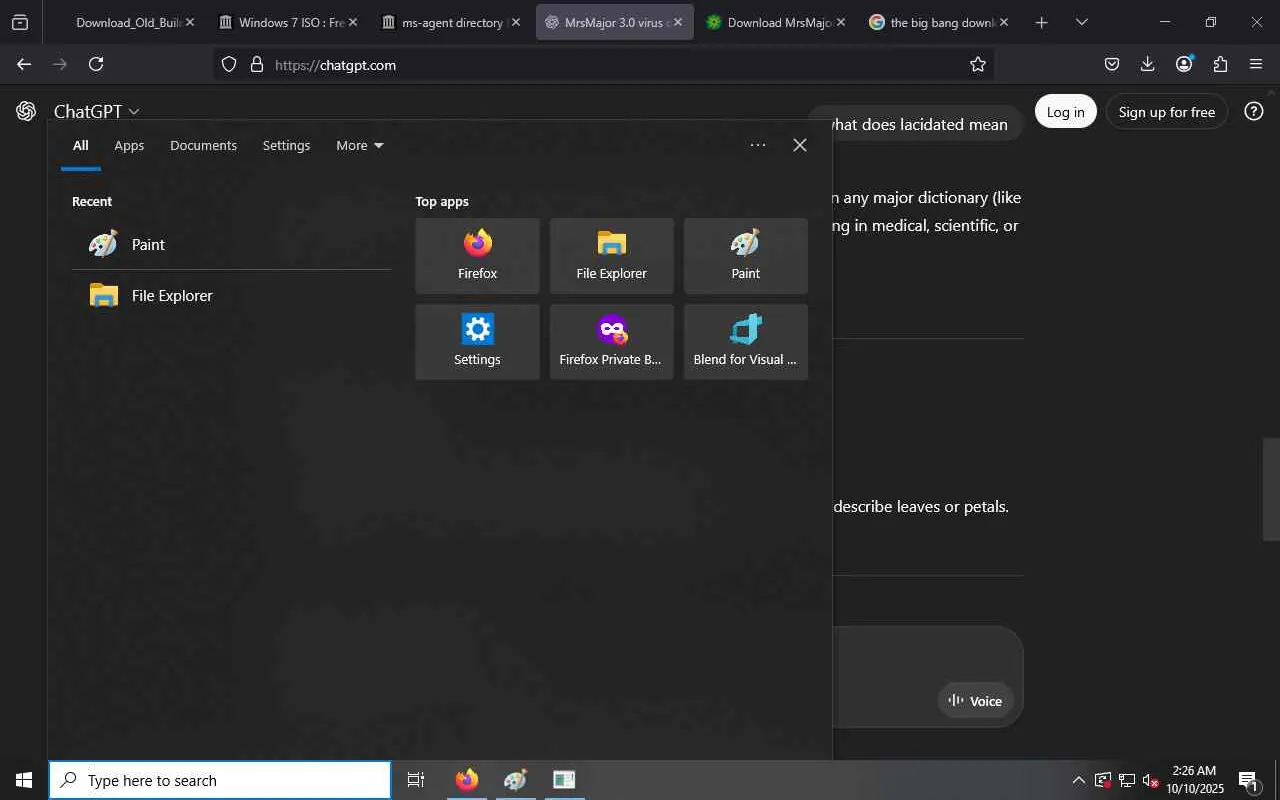
Task: Show hidden system tray icons
Action: [x=1078, y=781]
